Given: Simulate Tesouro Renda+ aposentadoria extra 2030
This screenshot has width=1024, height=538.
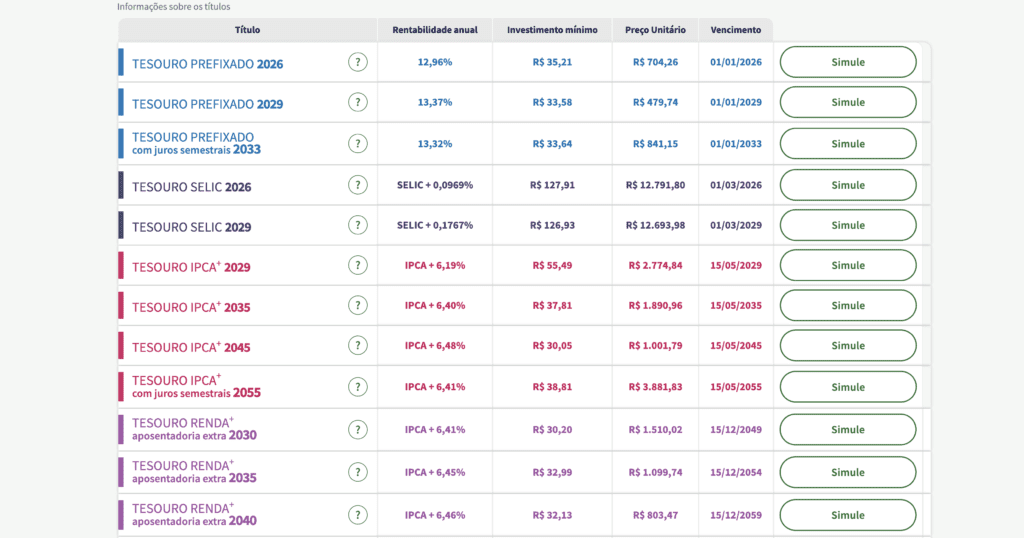Looking at the screenshot, I should [848, 430].
